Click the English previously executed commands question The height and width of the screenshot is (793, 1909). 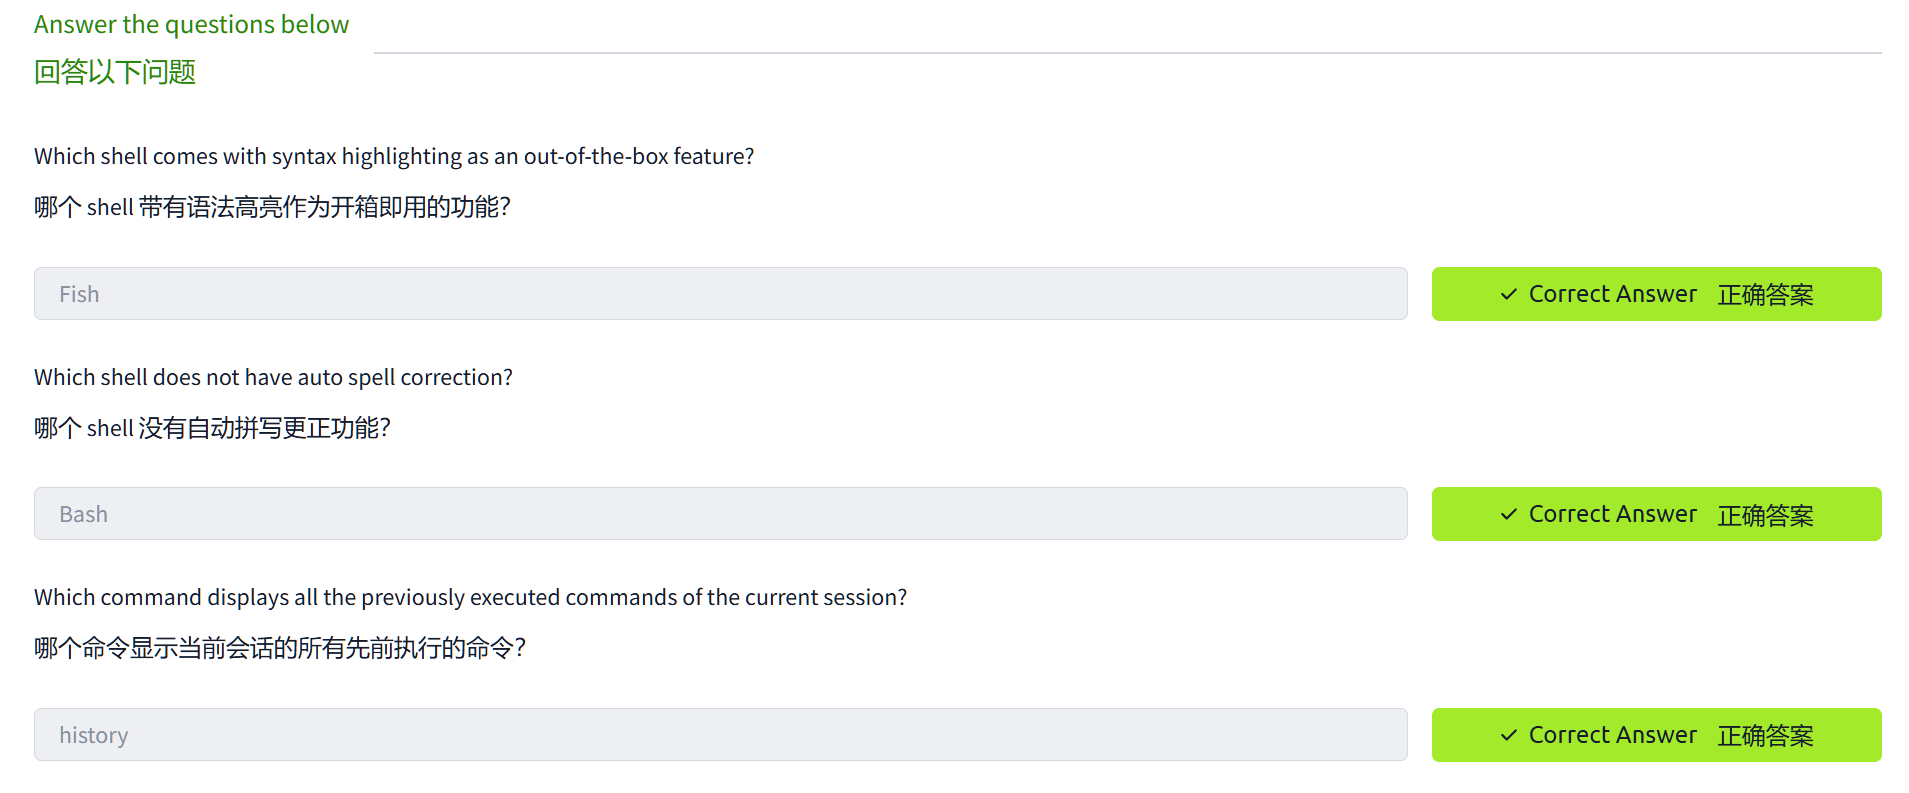(x=470, y=598)
